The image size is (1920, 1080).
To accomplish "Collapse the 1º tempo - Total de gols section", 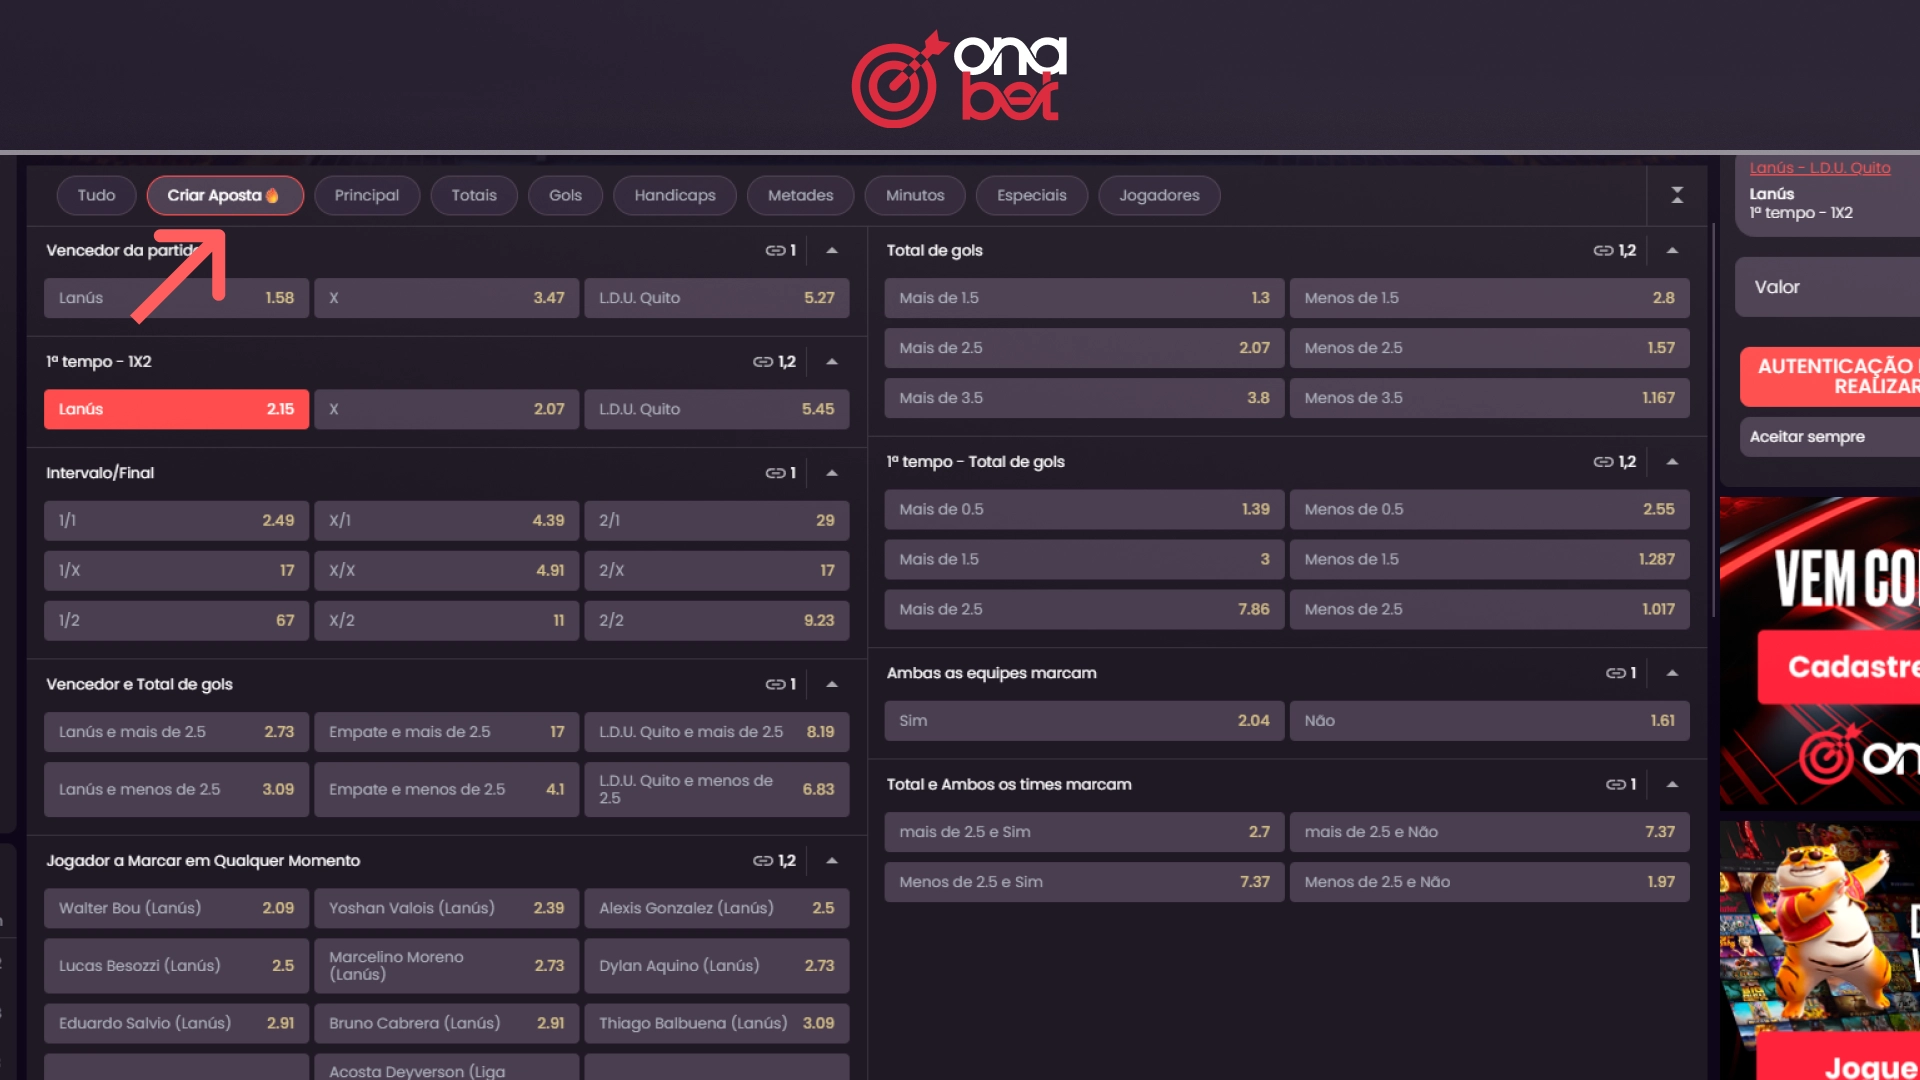I will (1672, 462).
